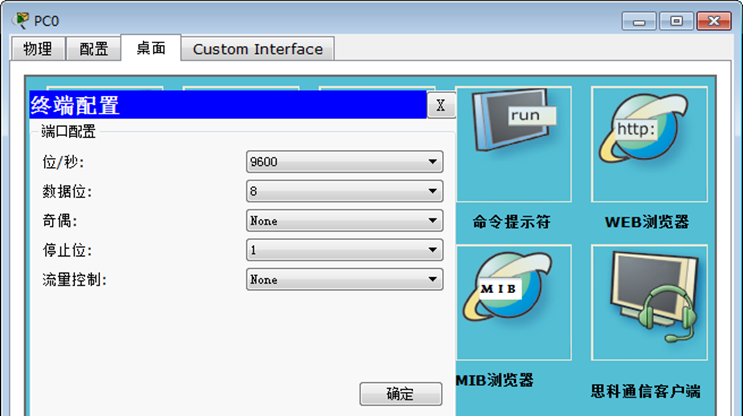Click the PC0 window title icon
The height and width of the screenshot is (416, 743).
coord(21,20)
